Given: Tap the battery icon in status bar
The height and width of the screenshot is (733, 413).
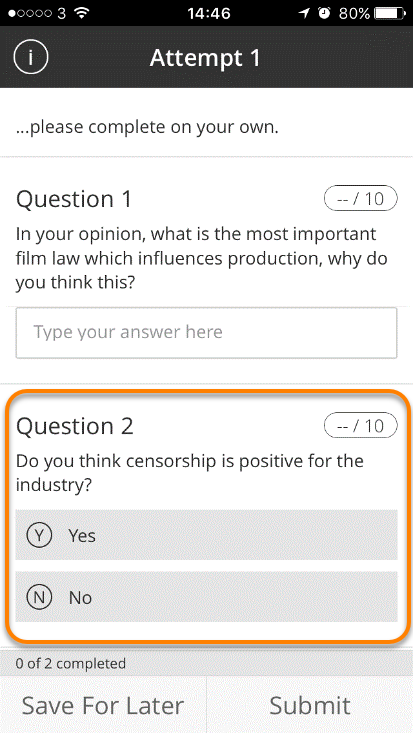Looking at the screenshot, I should [391, 13].
